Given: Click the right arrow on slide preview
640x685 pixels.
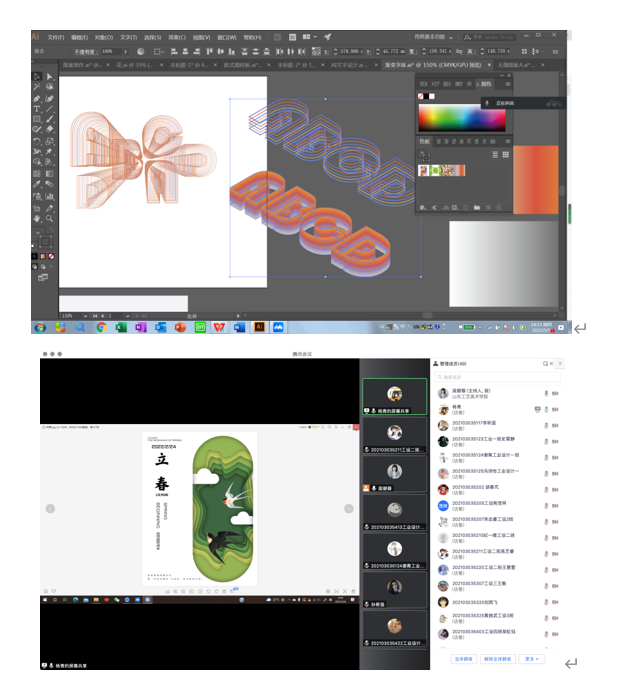Looking at the screenshot, I should 349,509.
